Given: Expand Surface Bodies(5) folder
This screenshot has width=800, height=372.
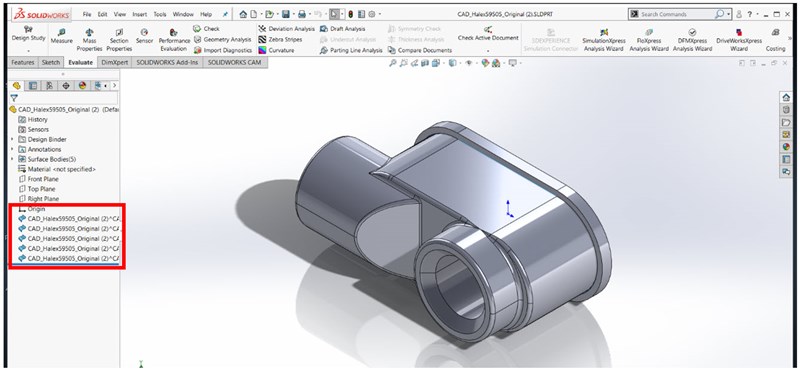Looking at the screenshot, I should point(12,159).
